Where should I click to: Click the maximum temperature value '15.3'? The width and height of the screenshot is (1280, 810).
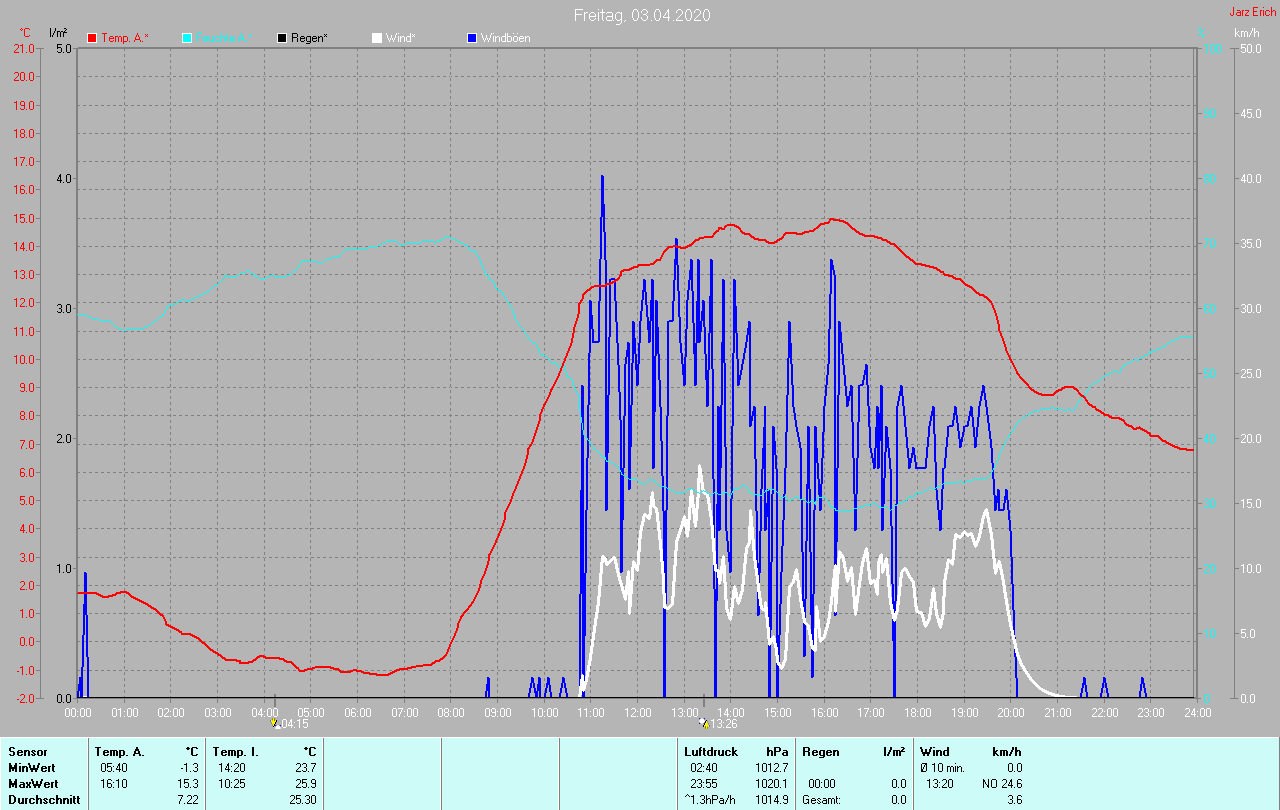[189, 784]
